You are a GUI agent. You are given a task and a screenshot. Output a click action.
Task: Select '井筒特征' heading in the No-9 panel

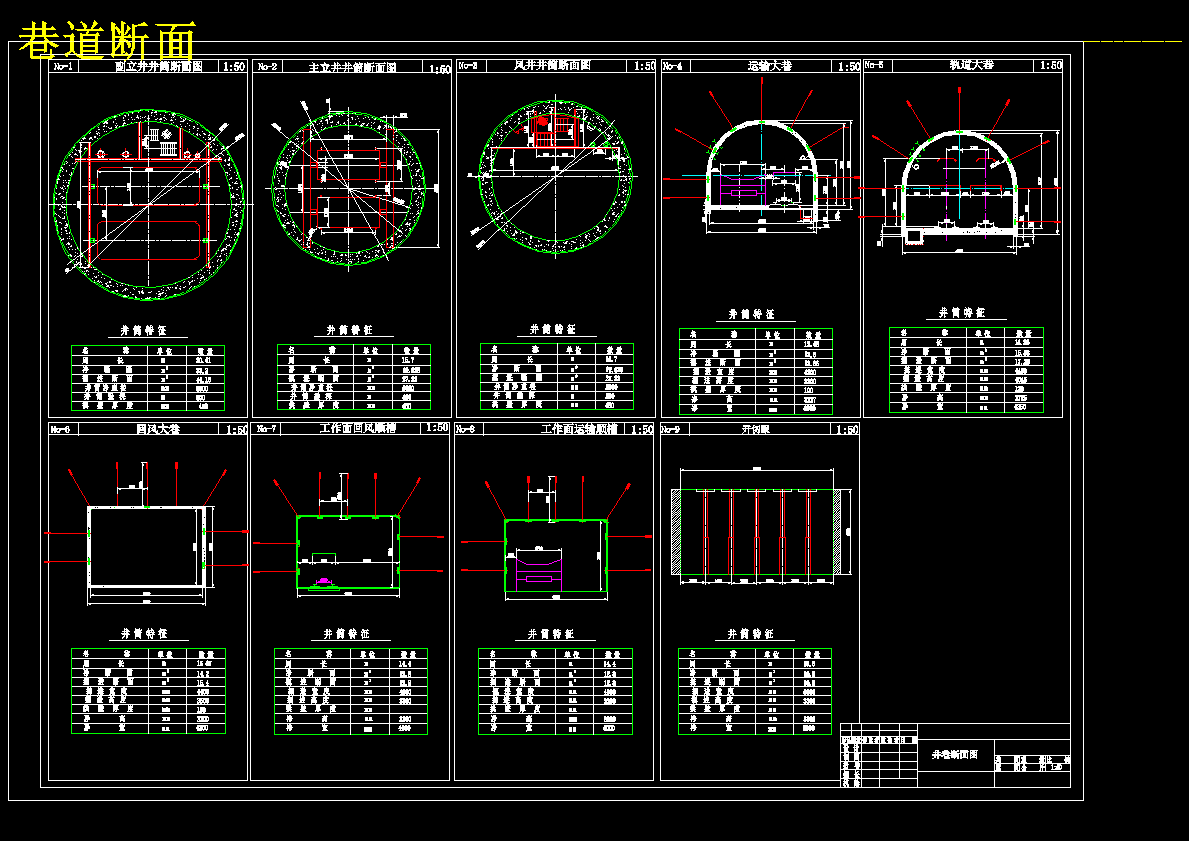tap(751, 634)
